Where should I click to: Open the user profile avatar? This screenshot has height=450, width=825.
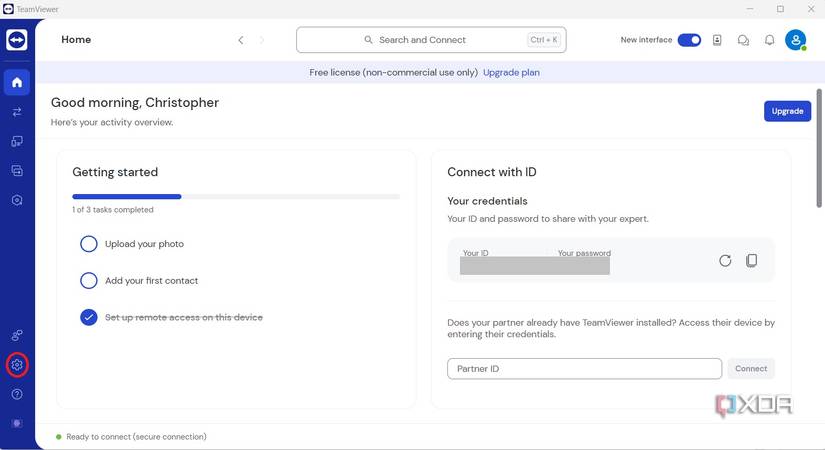[796, 40]
